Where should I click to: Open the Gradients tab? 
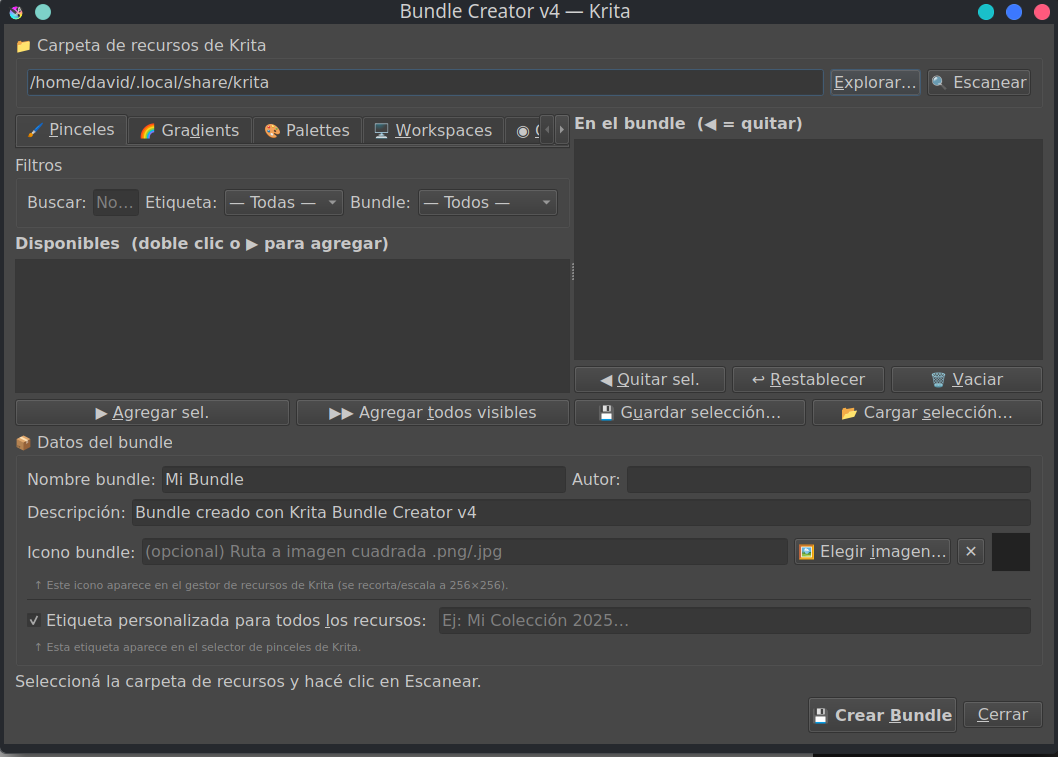(x=190, y=130)
